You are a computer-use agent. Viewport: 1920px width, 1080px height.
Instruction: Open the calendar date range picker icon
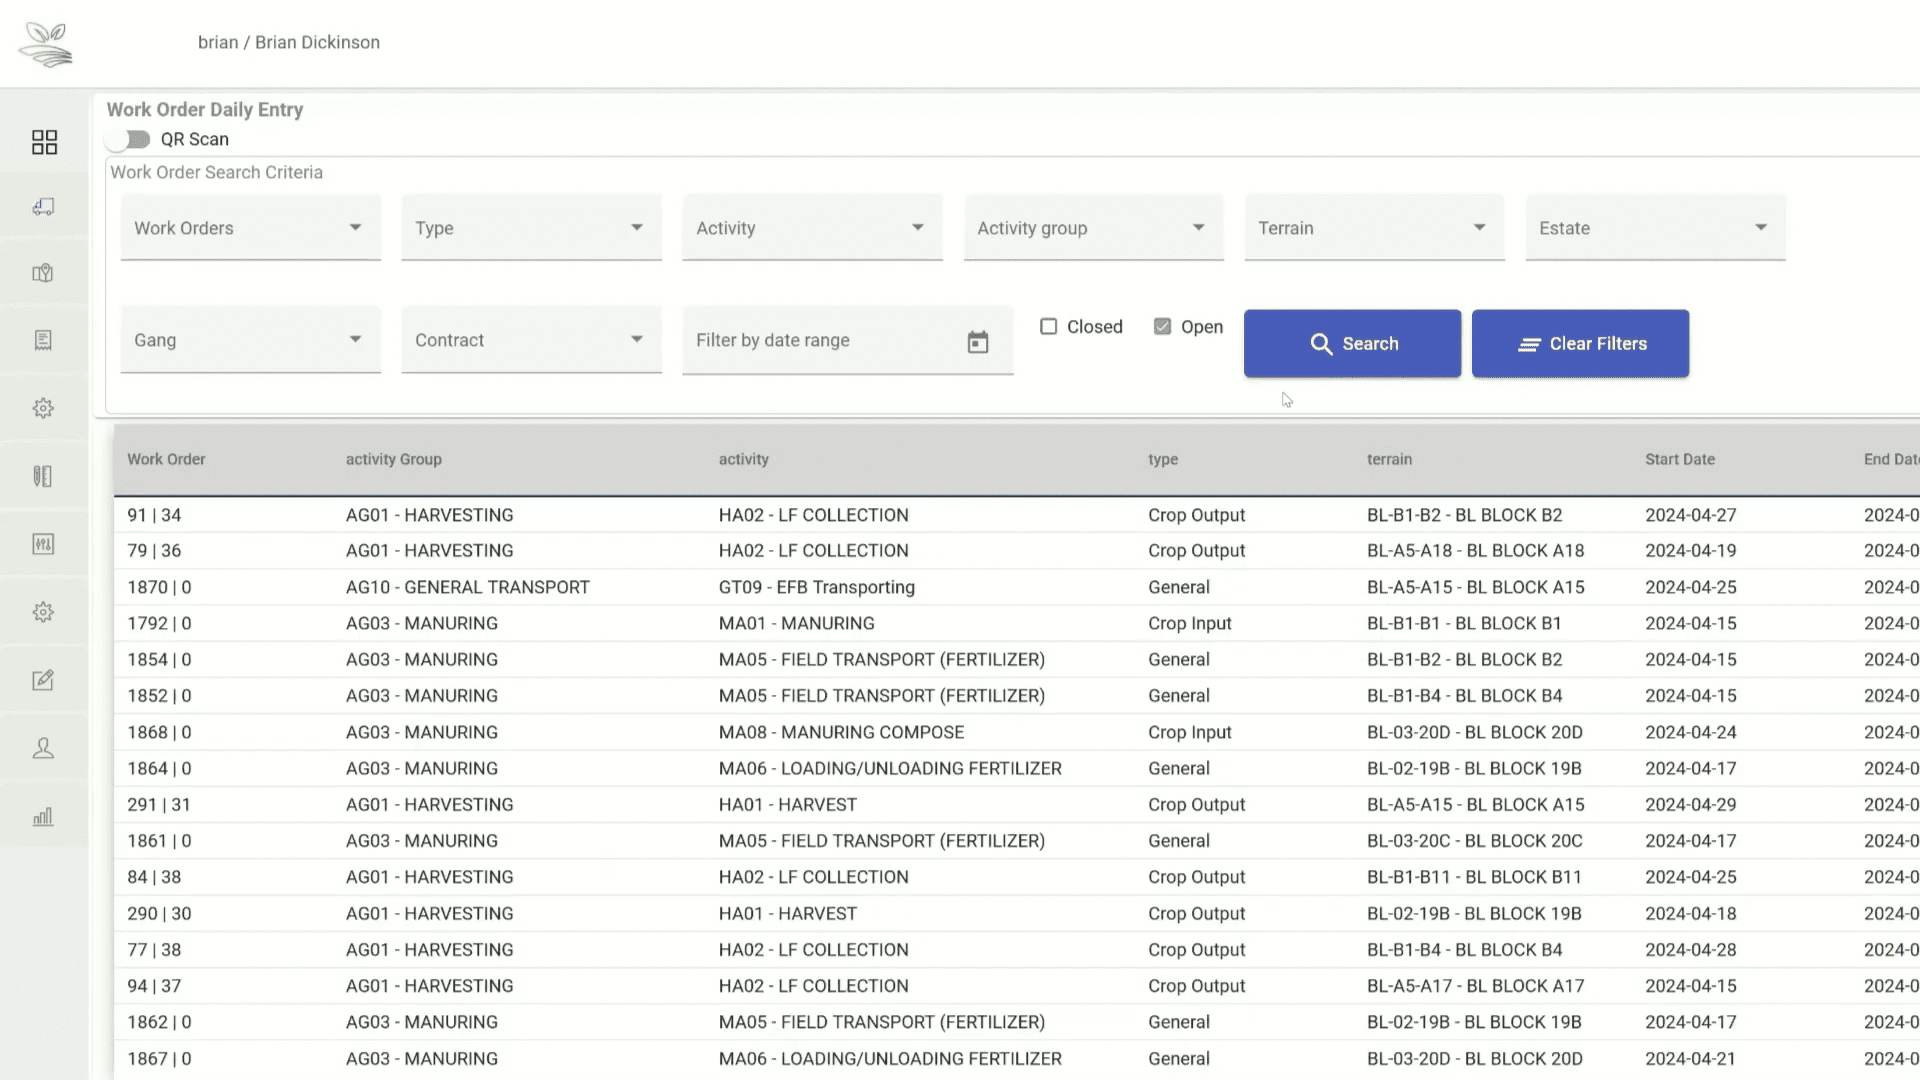(x=977, y=342)
